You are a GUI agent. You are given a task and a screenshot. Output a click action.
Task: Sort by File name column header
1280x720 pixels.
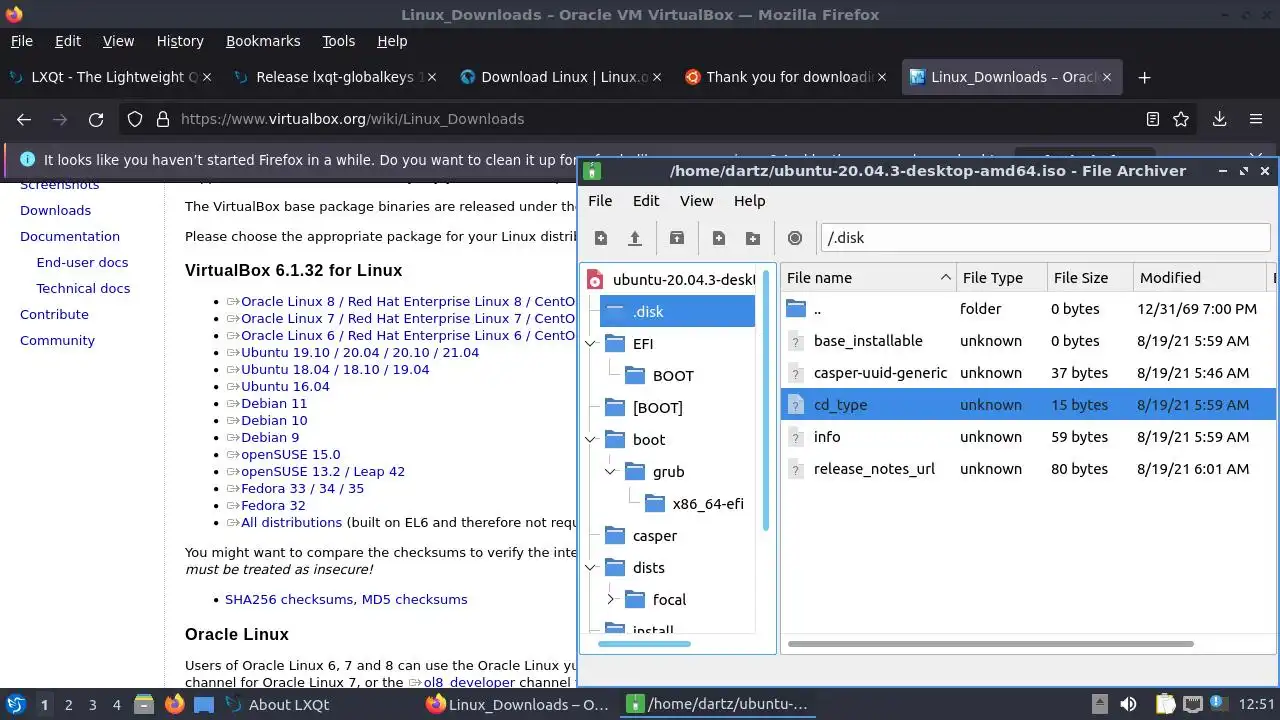point(868,278)
